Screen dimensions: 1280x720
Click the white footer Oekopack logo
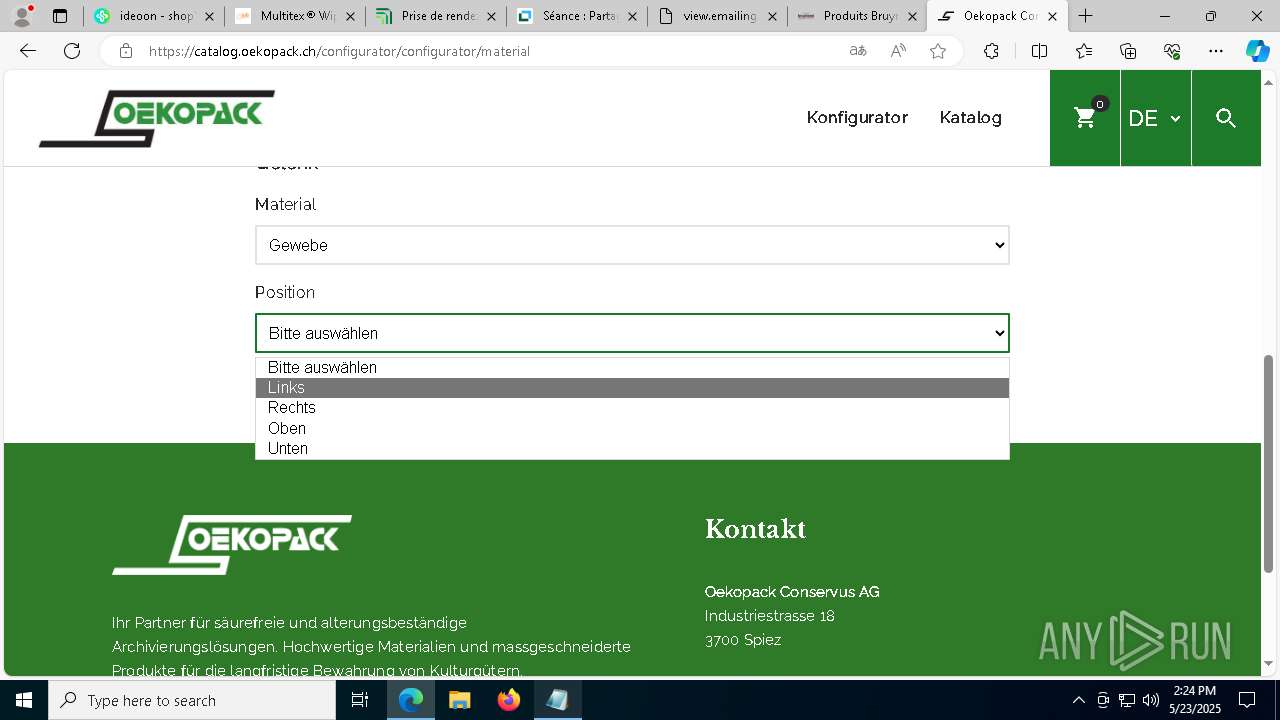click(232, 545)
